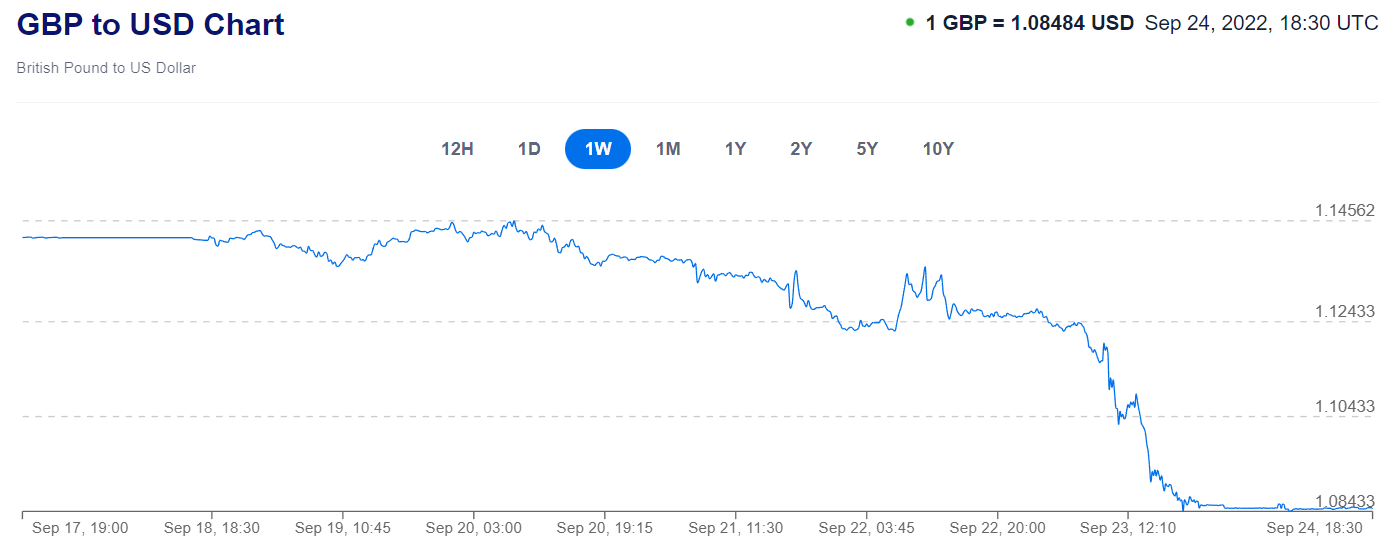Switch to the 1D range
Image resolution: width=1391 pixels, height=542 pixels.
click(529, 149)
